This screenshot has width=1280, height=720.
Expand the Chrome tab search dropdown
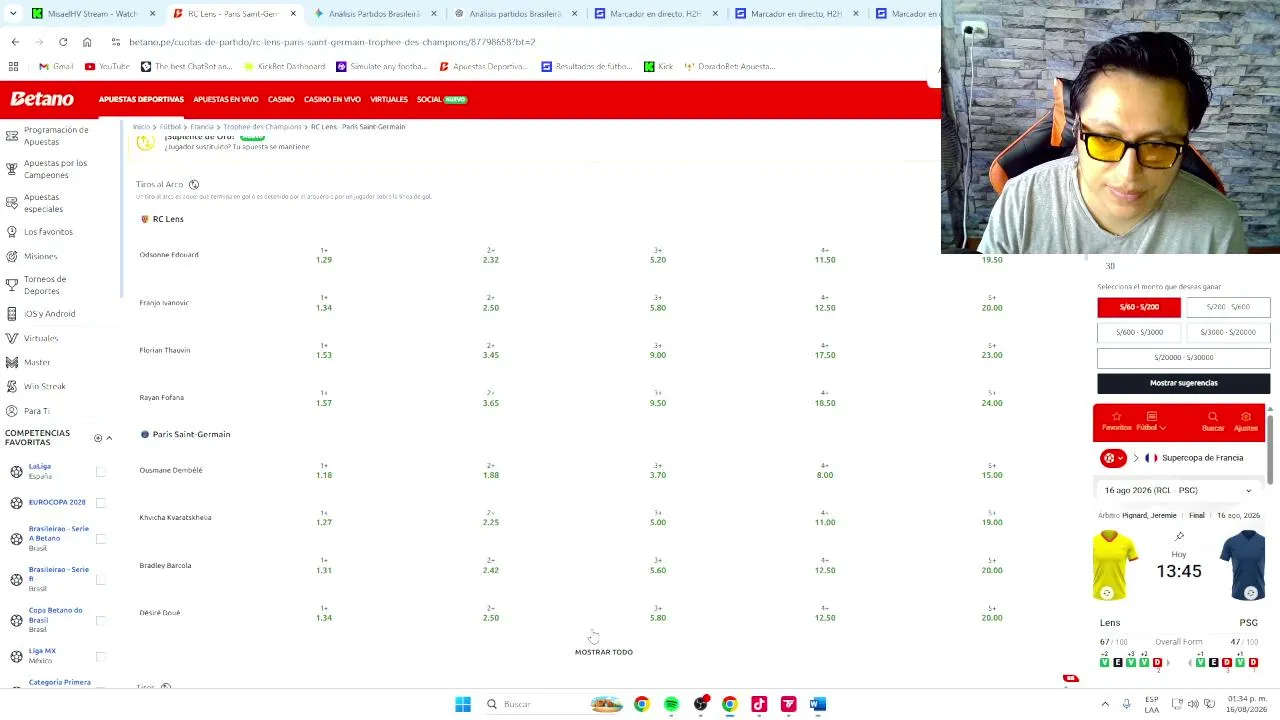(x=13, y=14)
